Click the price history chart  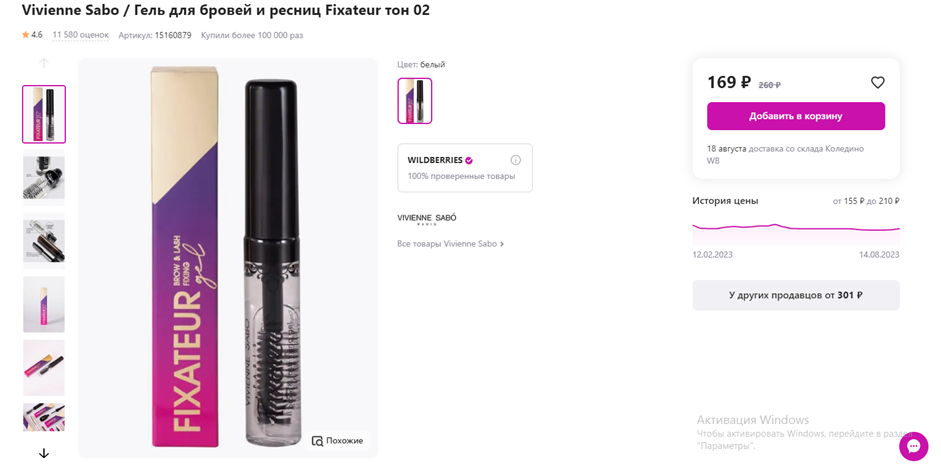795,228
